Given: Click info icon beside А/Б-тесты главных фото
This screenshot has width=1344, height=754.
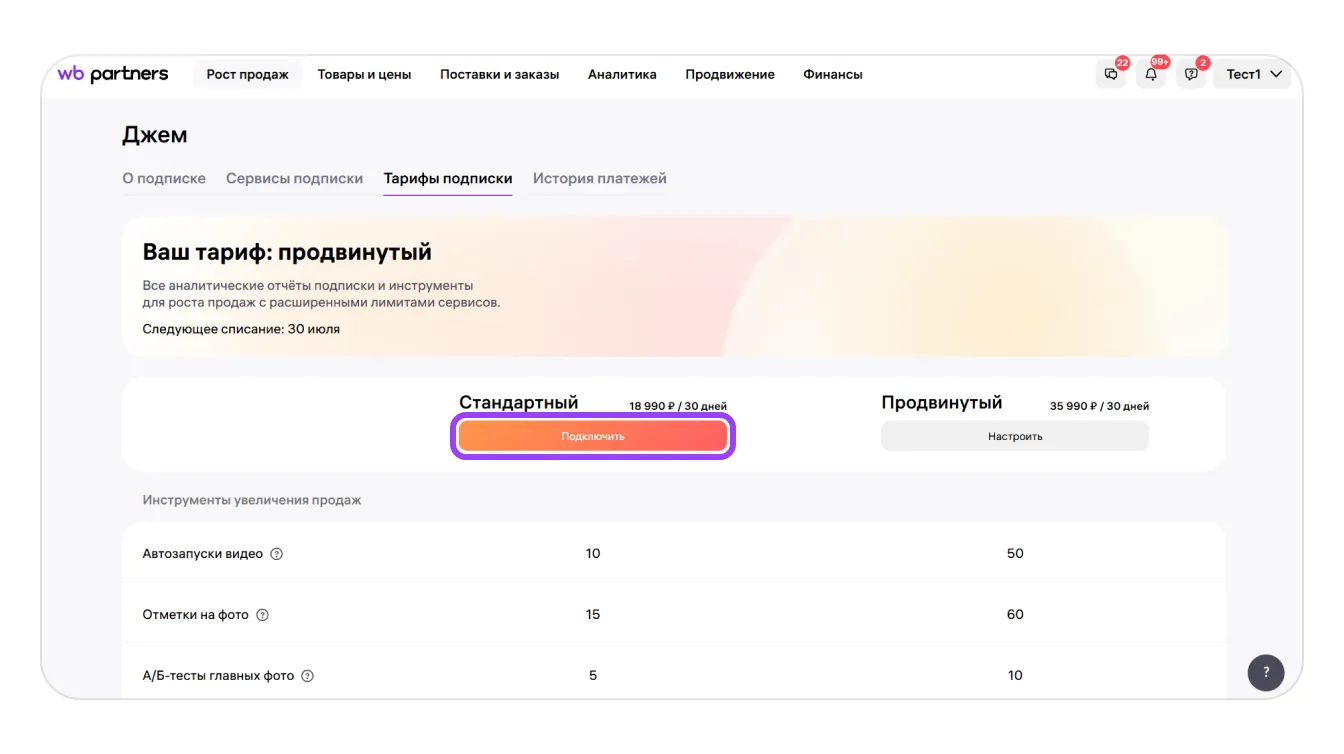Looking at the screenshot, I should click(308, 676).
